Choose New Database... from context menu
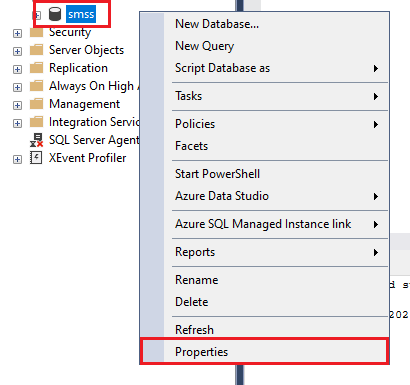 (x=264, y=24)
